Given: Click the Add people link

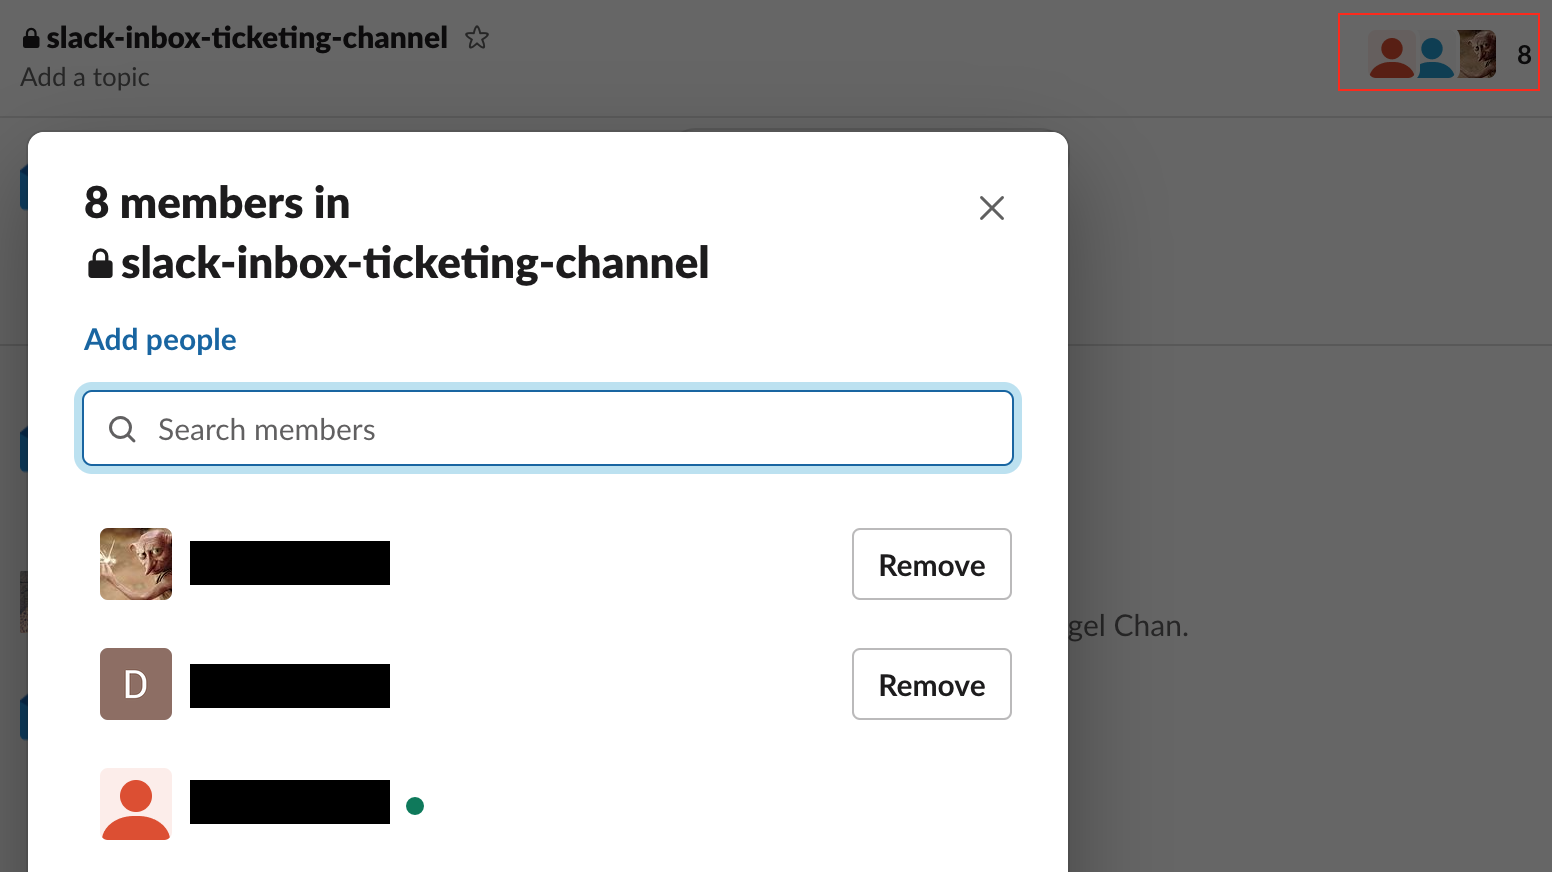Looking at the screenshot, I should pyautogui.click(x=160, y=339).
